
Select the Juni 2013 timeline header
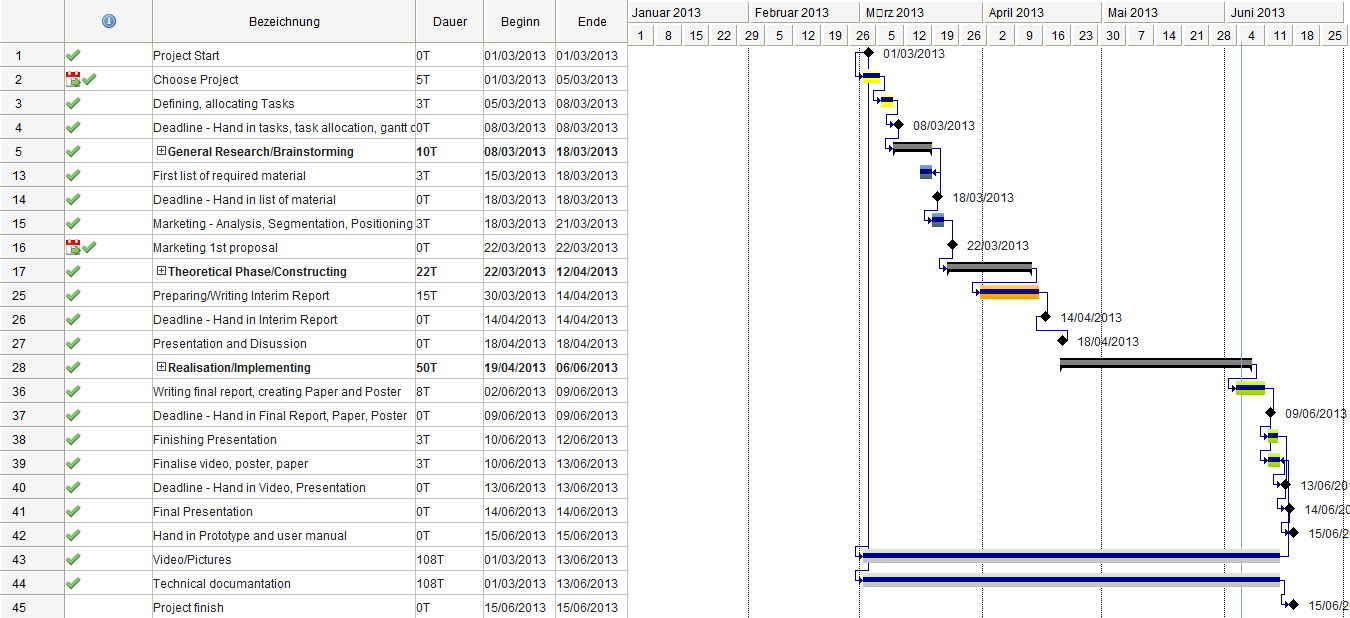point(1283,12)
